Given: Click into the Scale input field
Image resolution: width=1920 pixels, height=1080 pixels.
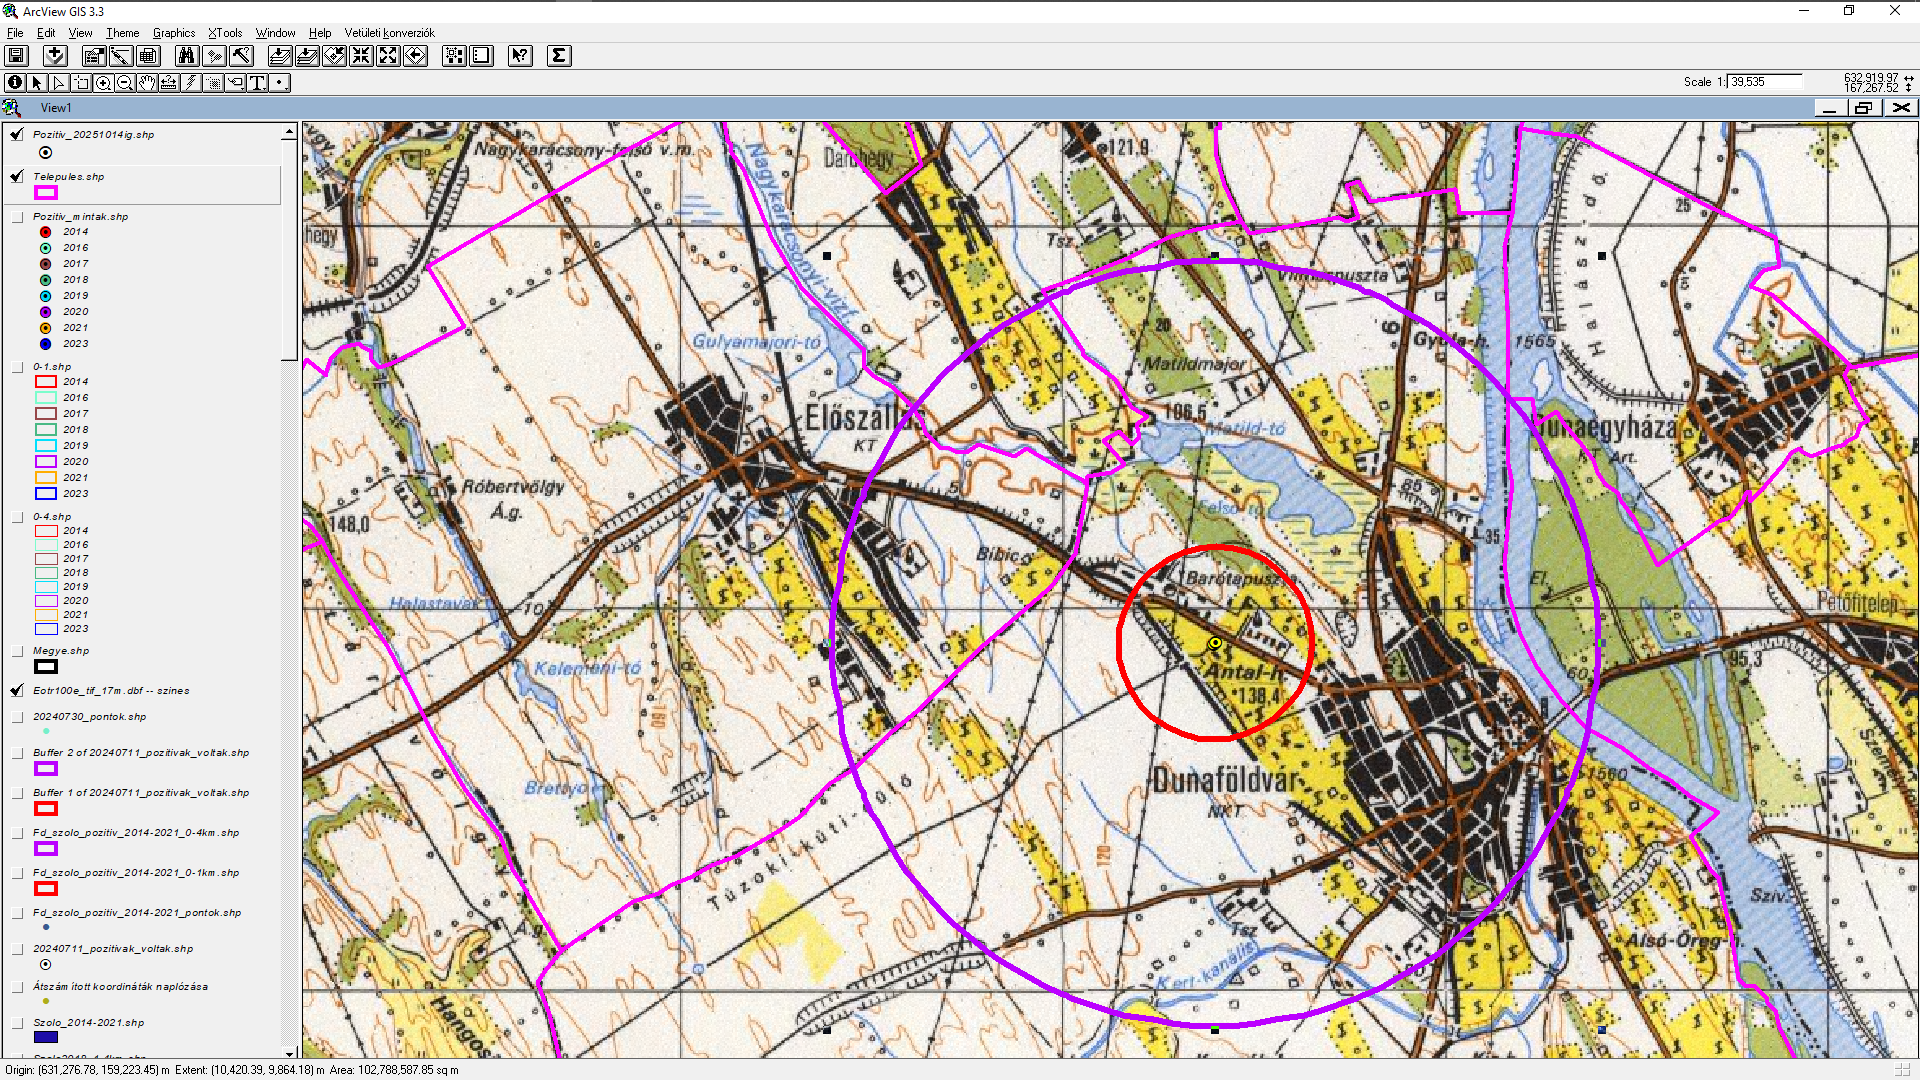Looking at the screenshot, I should point(1764,82).
